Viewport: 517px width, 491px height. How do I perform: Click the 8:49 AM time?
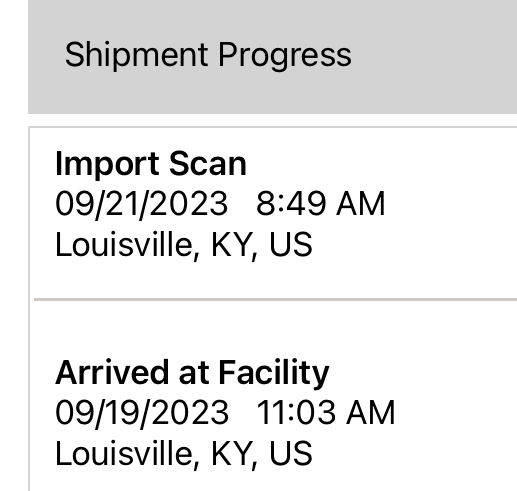click(x=321, y=203)
